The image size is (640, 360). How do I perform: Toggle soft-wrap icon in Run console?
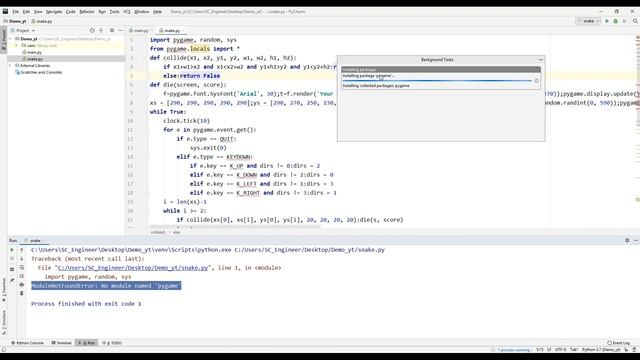(22, 268)
